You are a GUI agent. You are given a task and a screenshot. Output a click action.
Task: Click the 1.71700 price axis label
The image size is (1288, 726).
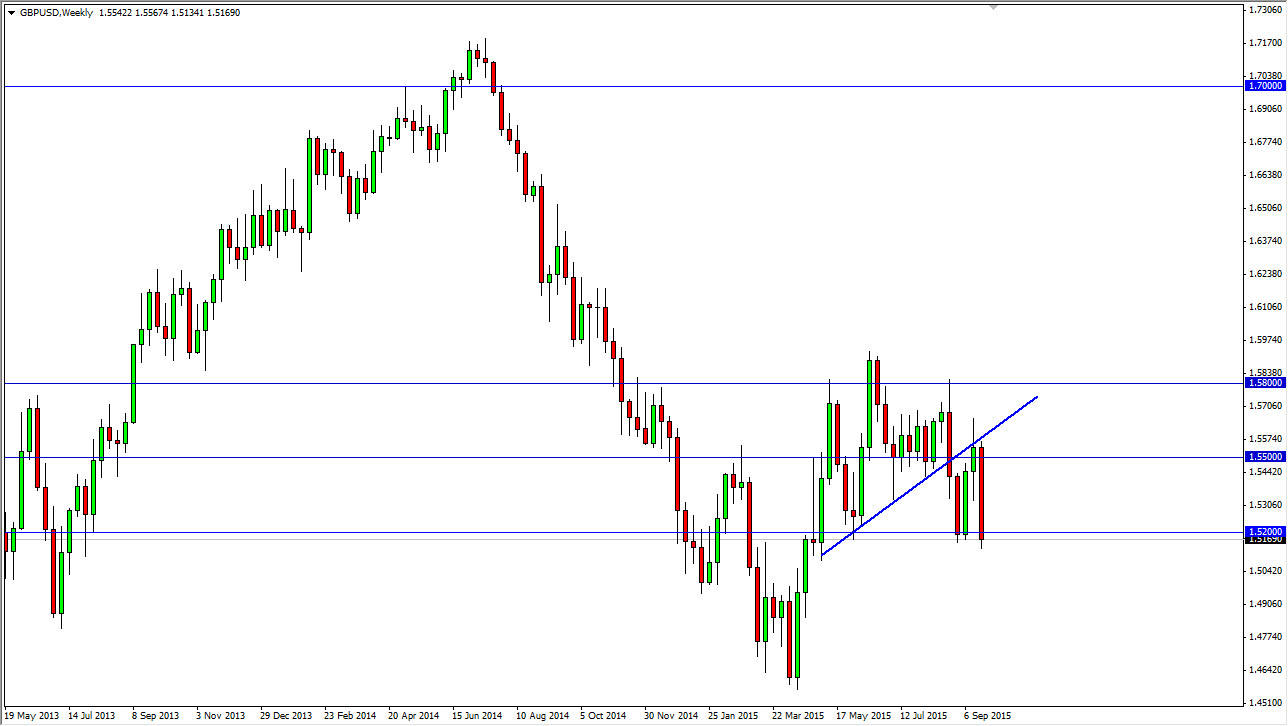click(1266, 42)
